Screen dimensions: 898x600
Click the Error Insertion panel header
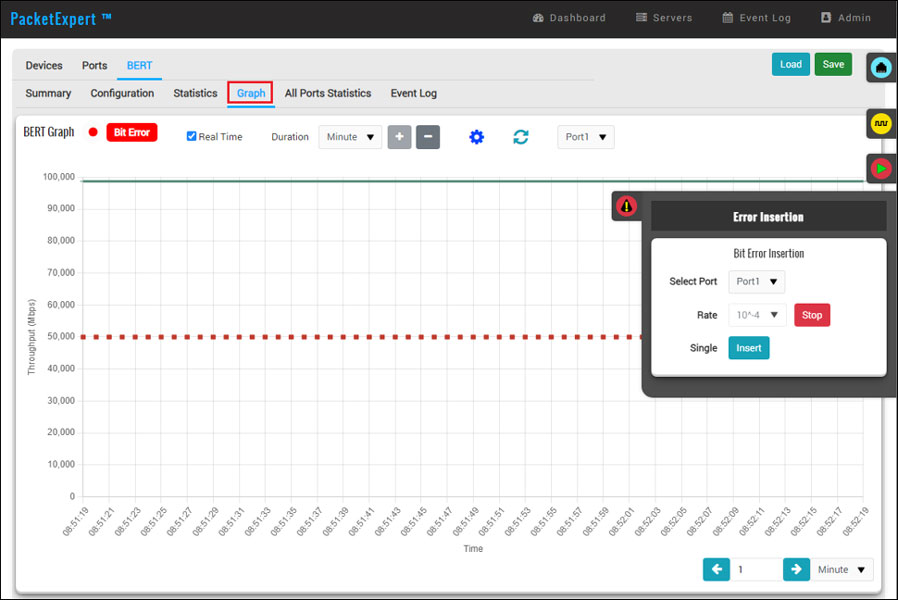tap(769, 216)
